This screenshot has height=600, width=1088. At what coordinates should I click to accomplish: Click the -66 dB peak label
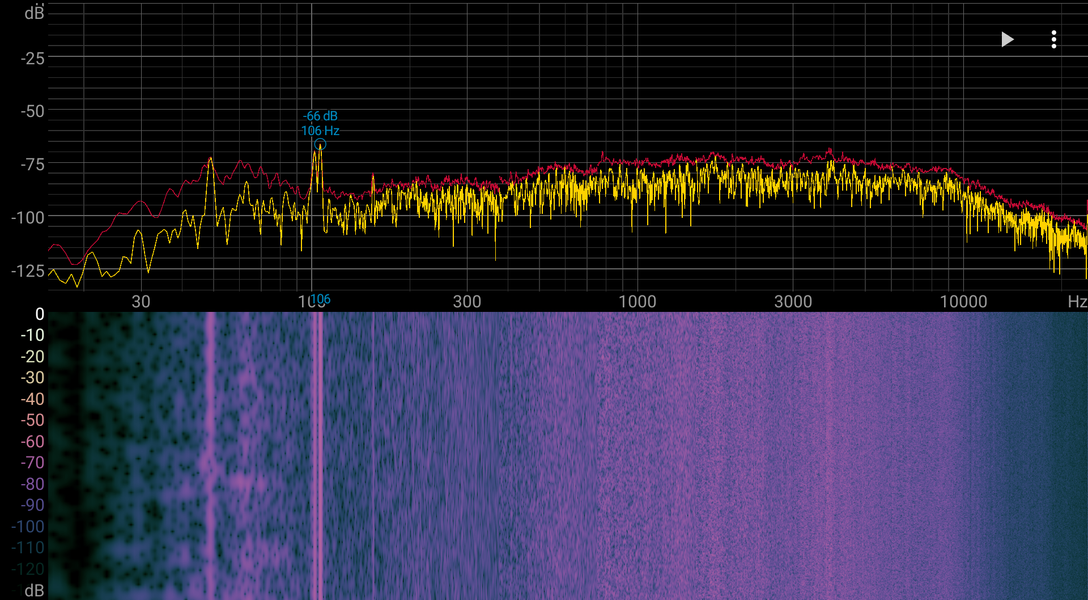pyautogui.click(x=320, y=117)
